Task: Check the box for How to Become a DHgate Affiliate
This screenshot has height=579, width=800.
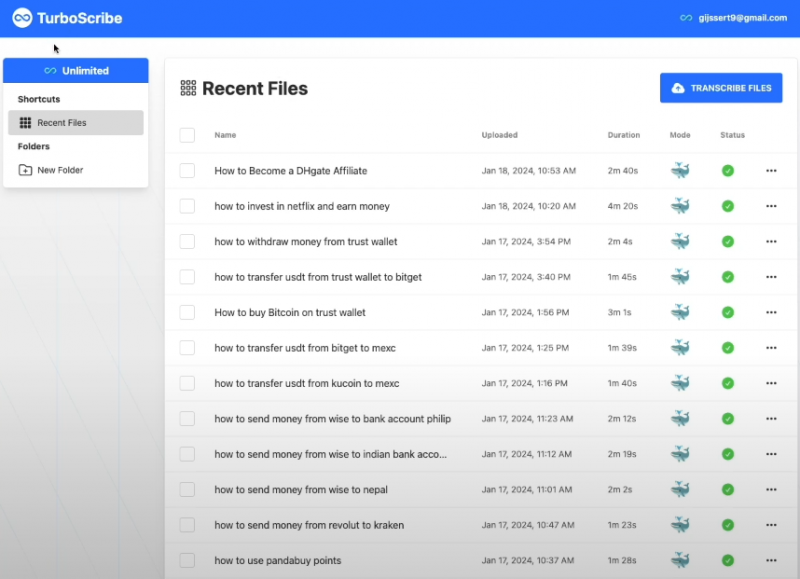Action: (x=187, y=171)
